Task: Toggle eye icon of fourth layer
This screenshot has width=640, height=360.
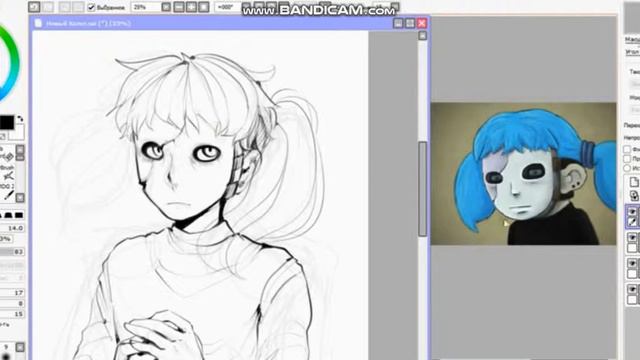Action: tap(632, 289)
